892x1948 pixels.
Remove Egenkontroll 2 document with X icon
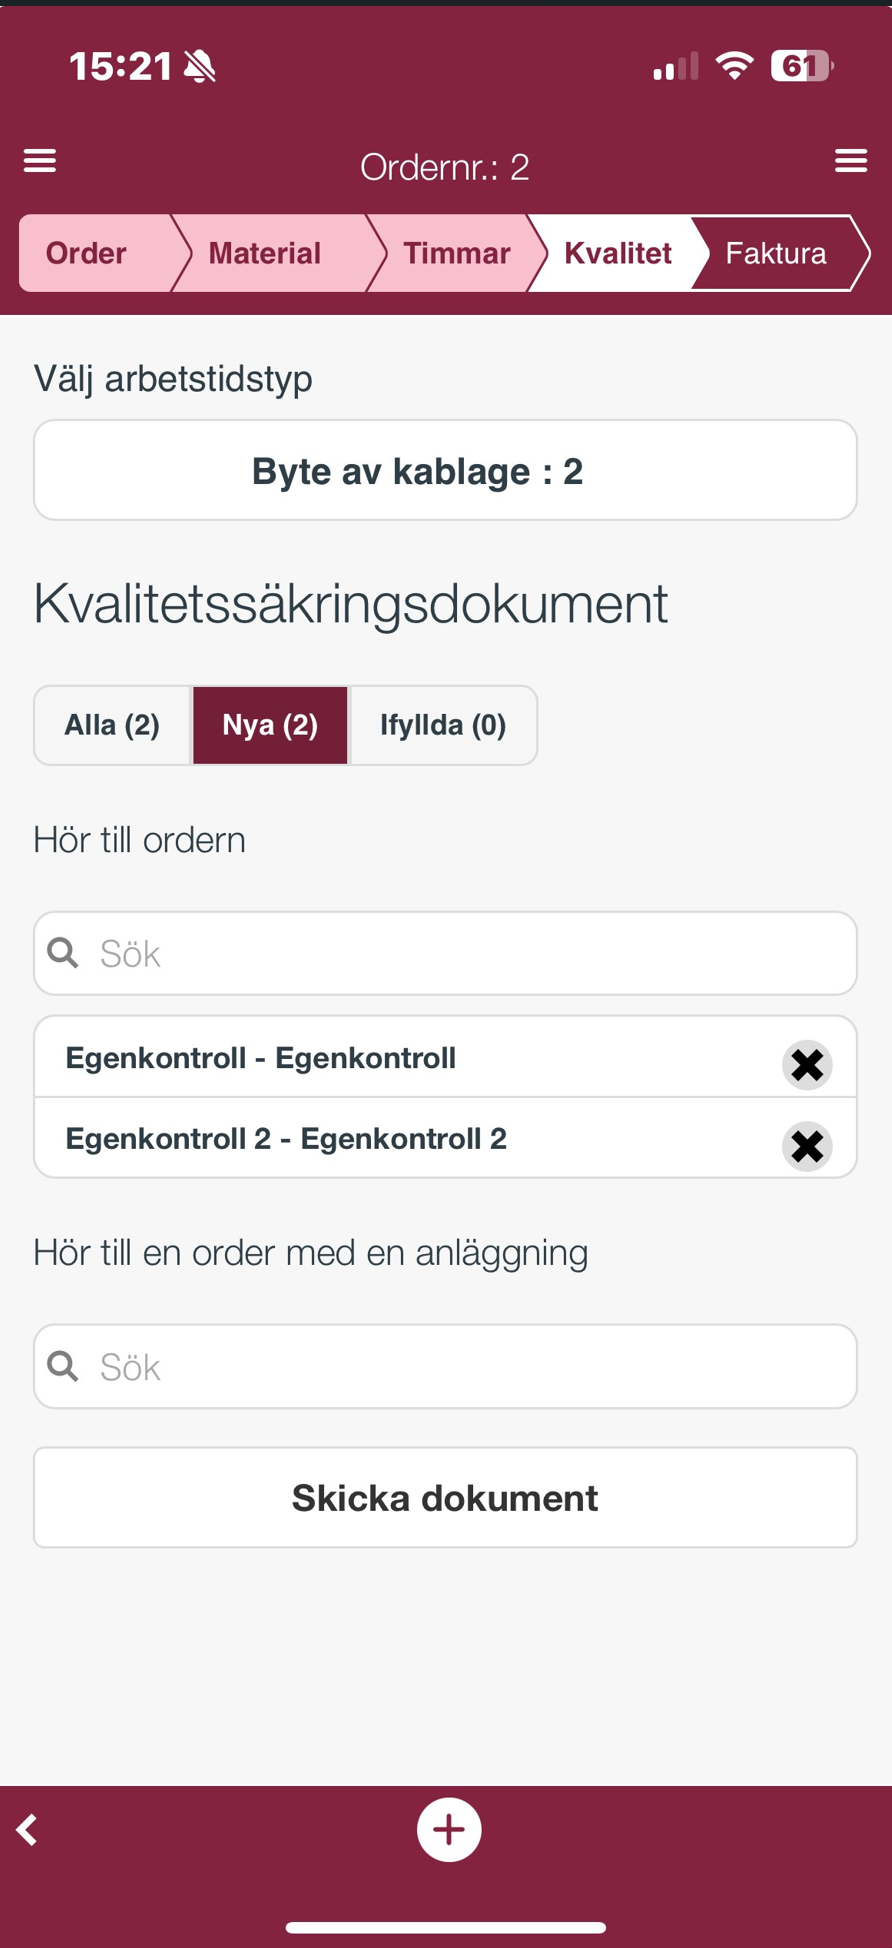(807, 1146)
